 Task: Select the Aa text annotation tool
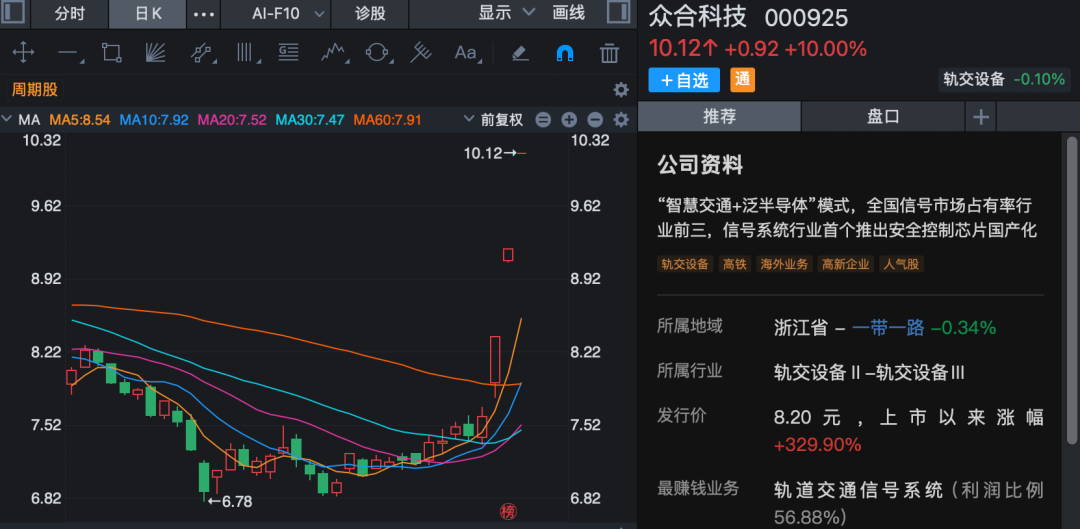click(466, 53)
